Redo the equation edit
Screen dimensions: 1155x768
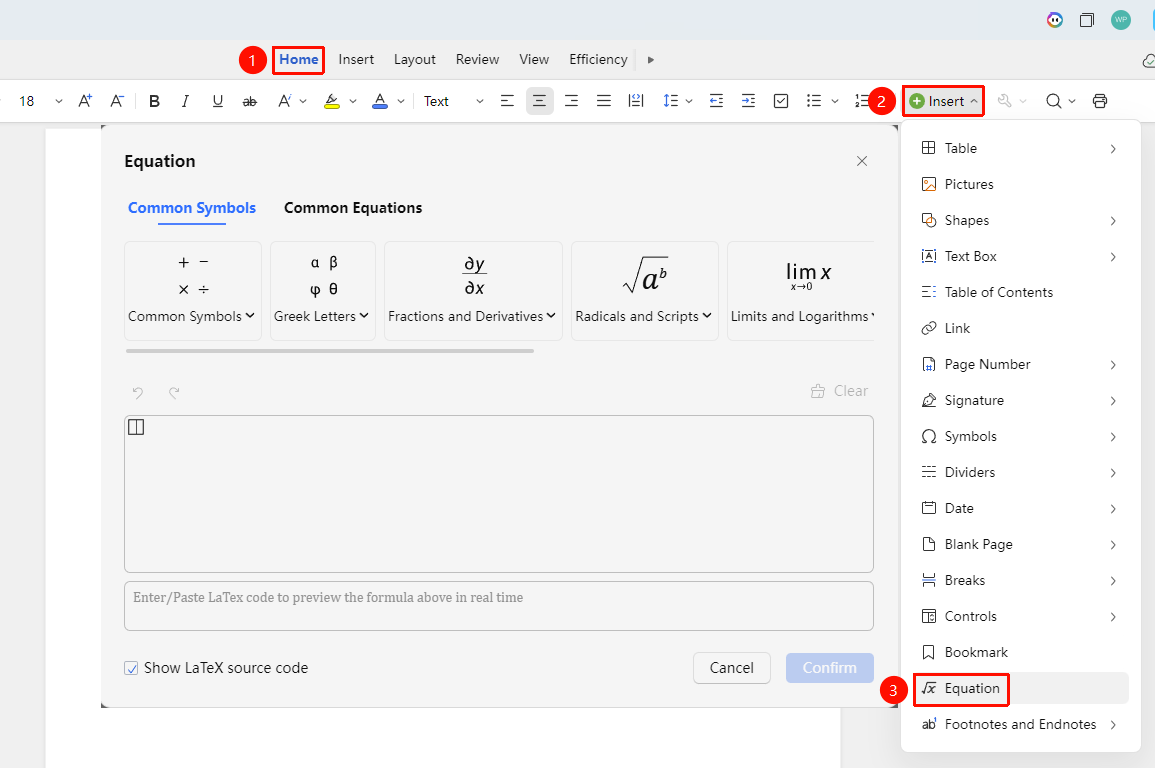coord(174,392)
